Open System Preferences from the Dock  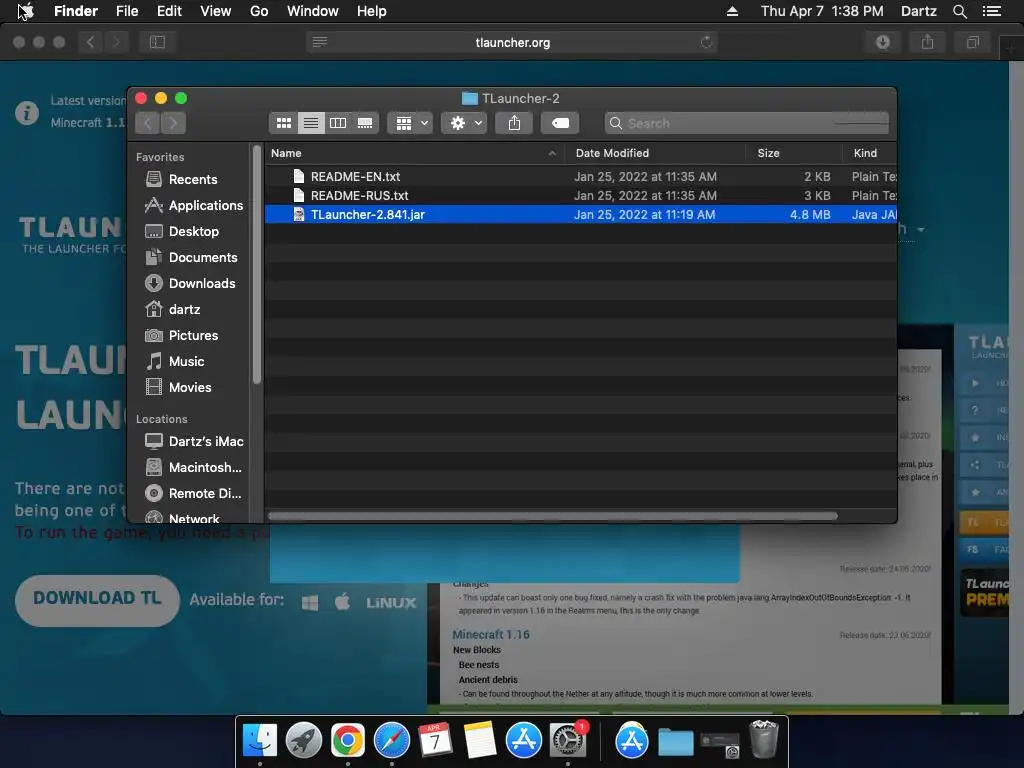(x=568, y=740)
